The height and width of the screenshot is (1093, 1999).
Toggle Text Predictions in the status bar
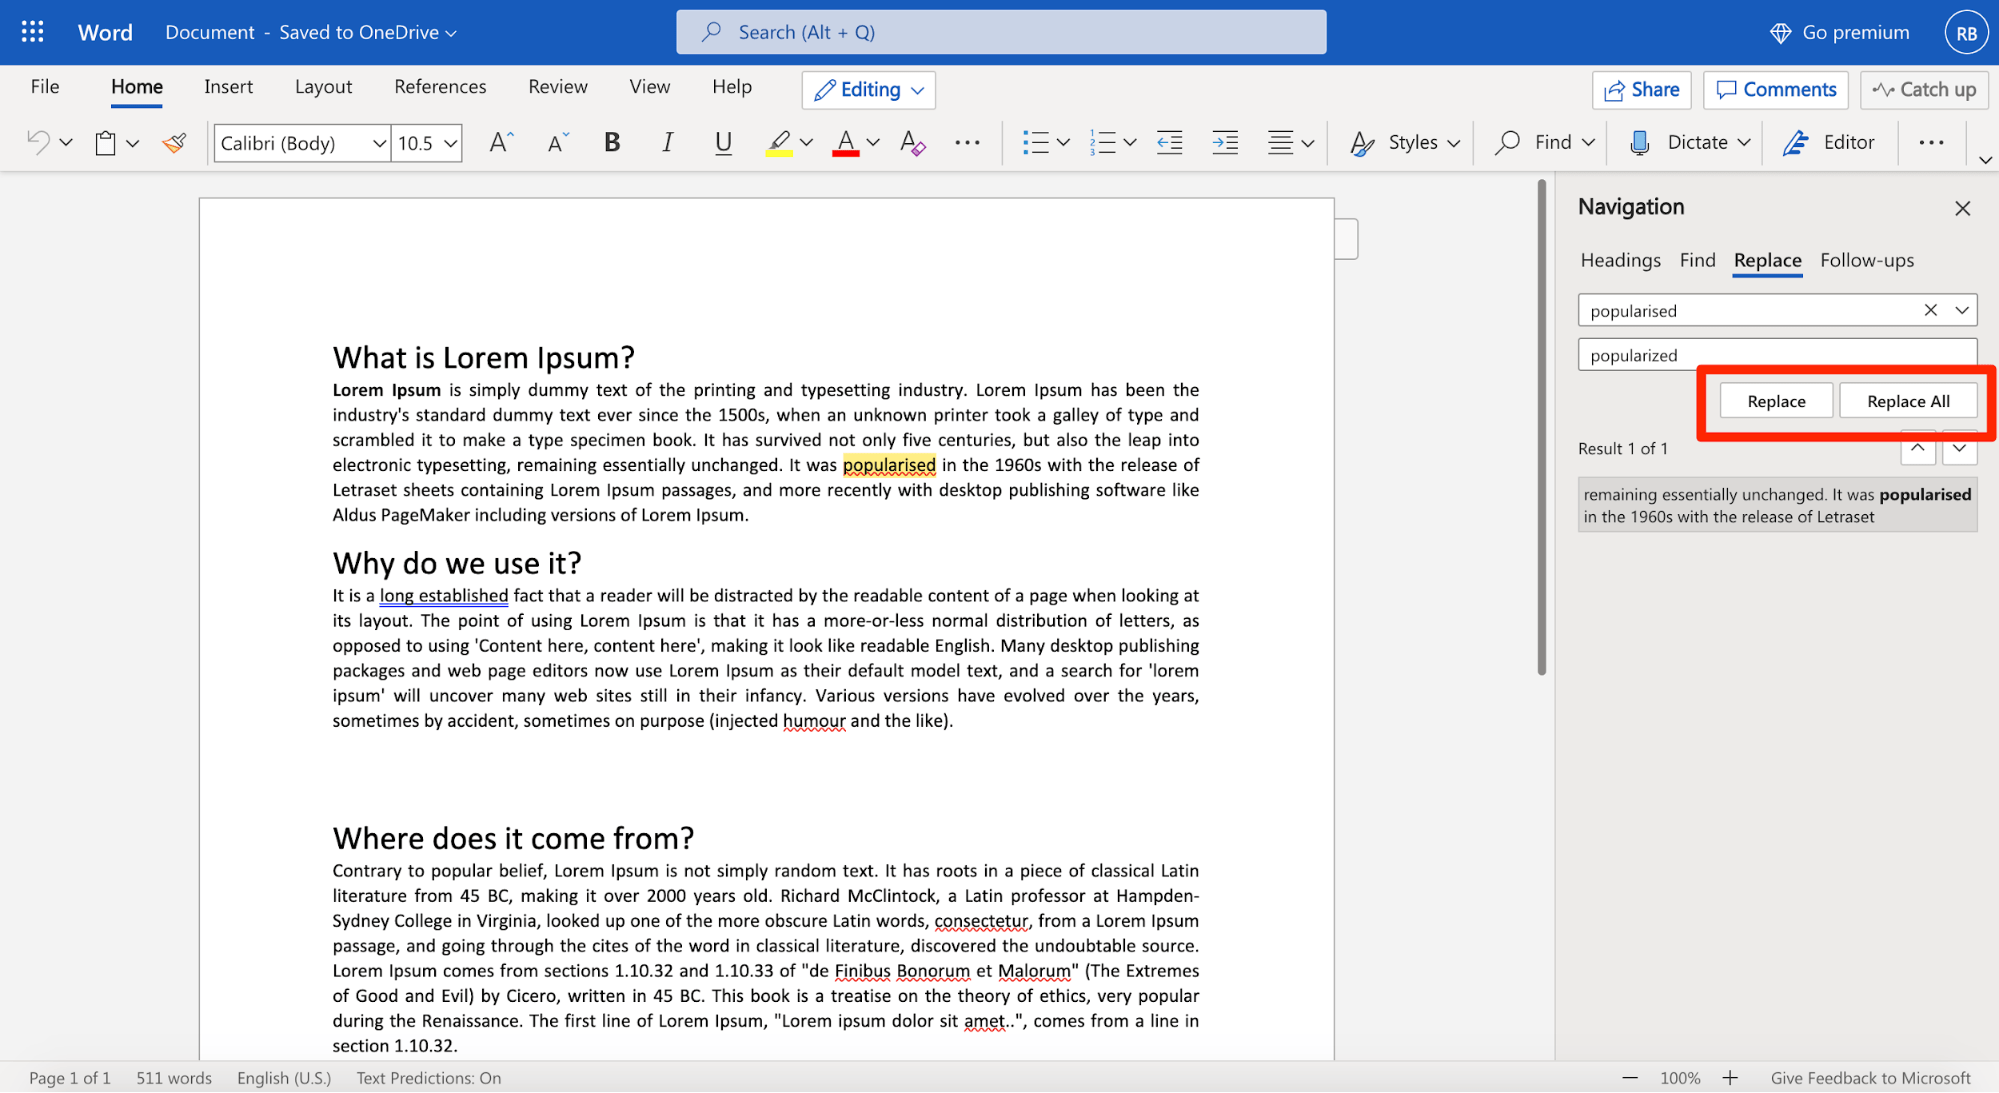pos(428,1077)
